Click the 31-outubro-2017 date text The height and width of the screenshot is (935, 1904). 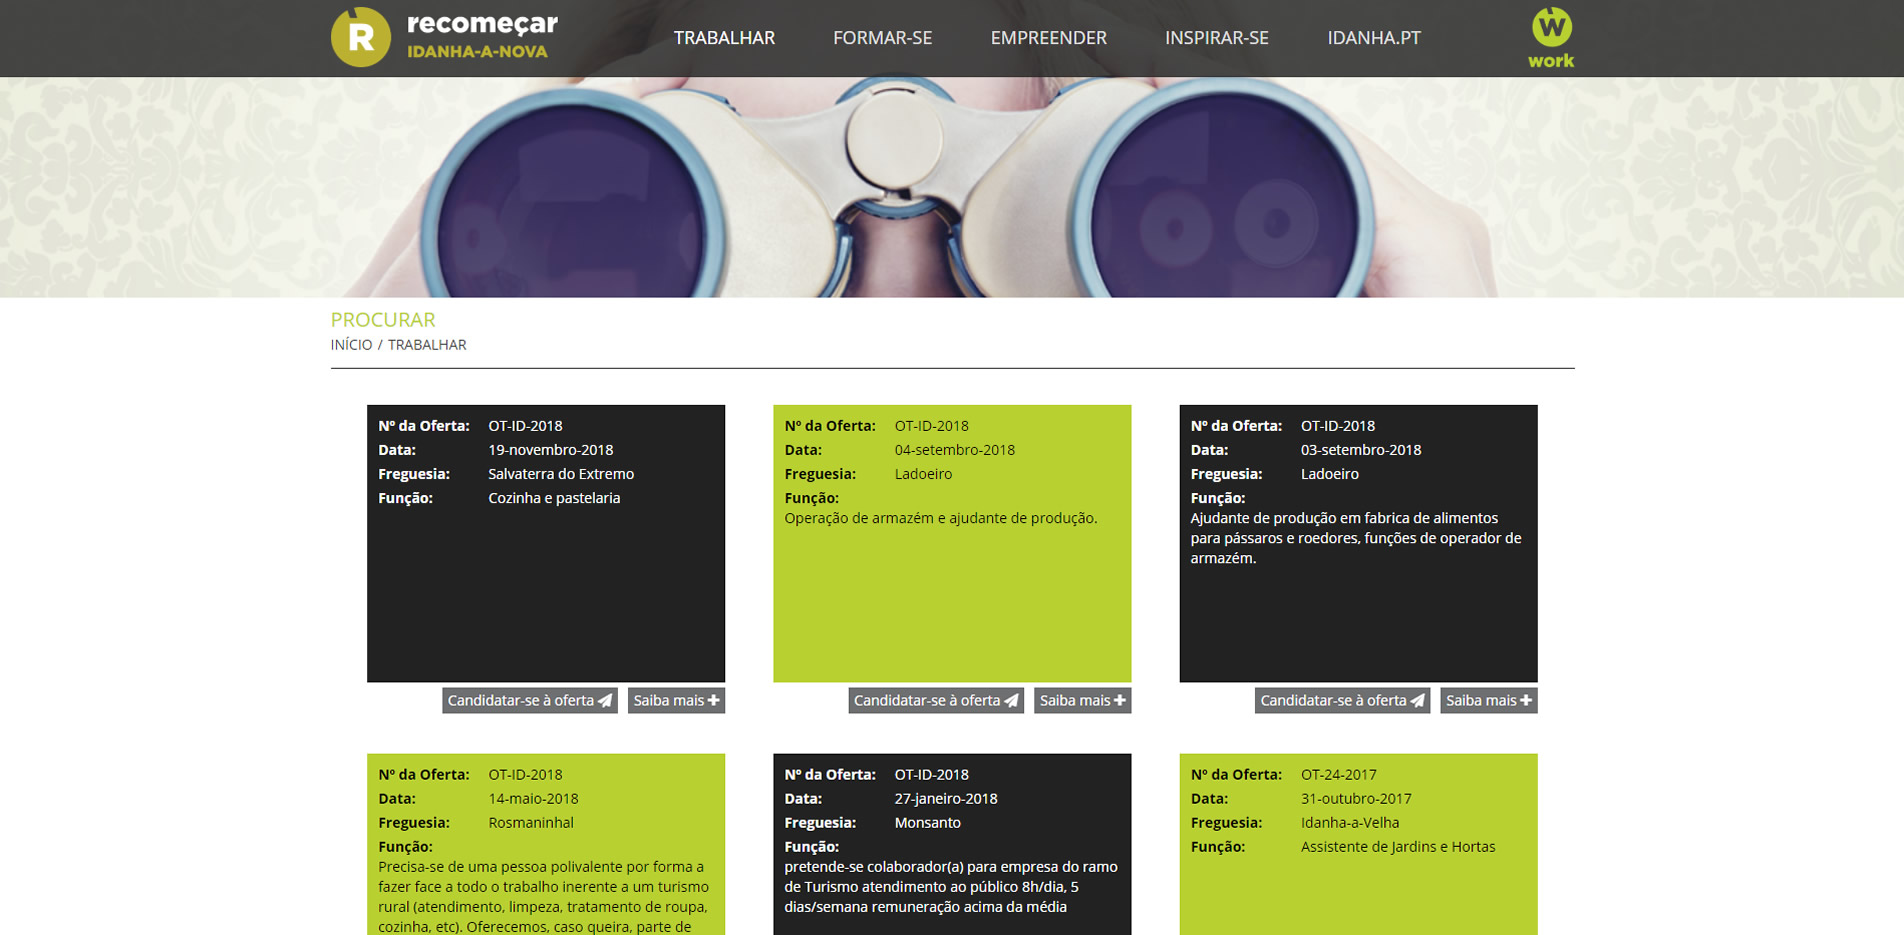[x=1356, y=799]
